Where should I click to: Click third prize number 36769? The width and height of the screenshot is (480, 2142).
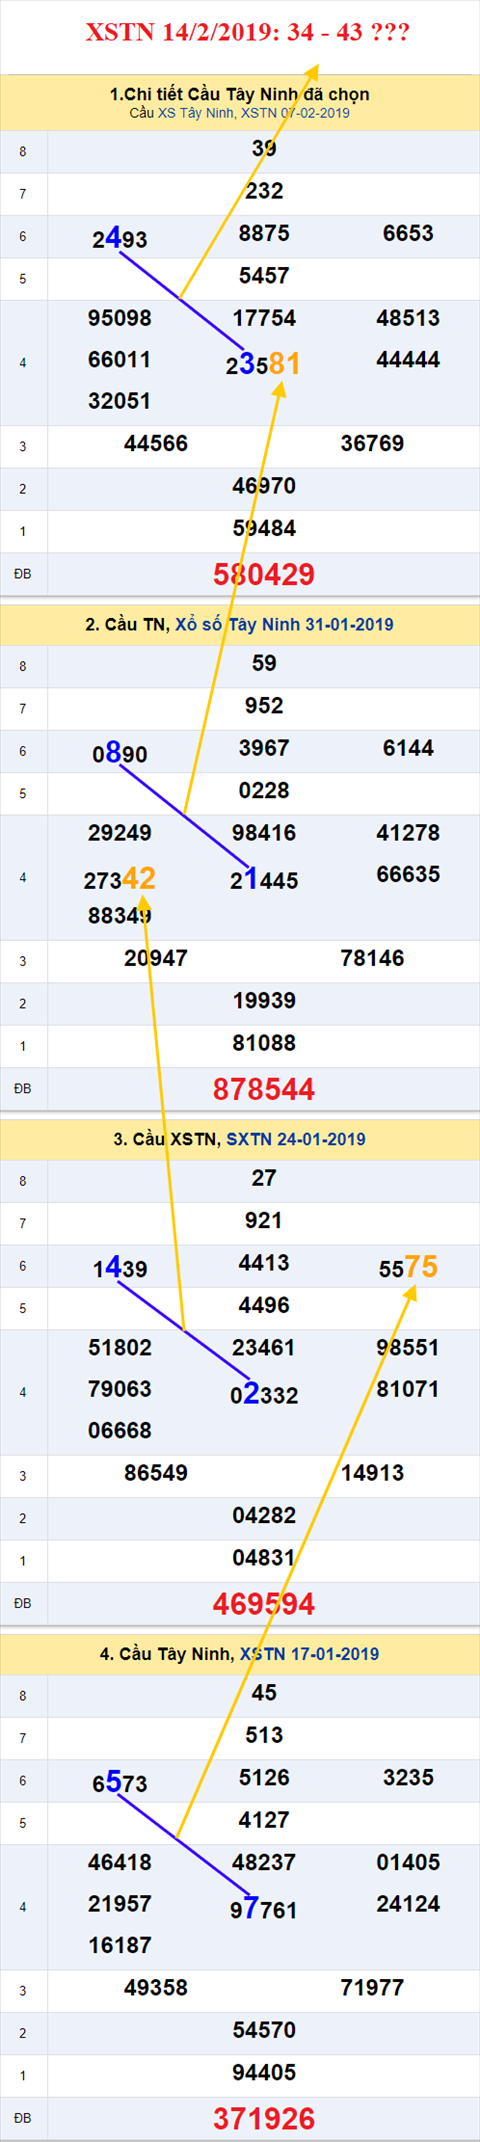click(x=372, y=443)
